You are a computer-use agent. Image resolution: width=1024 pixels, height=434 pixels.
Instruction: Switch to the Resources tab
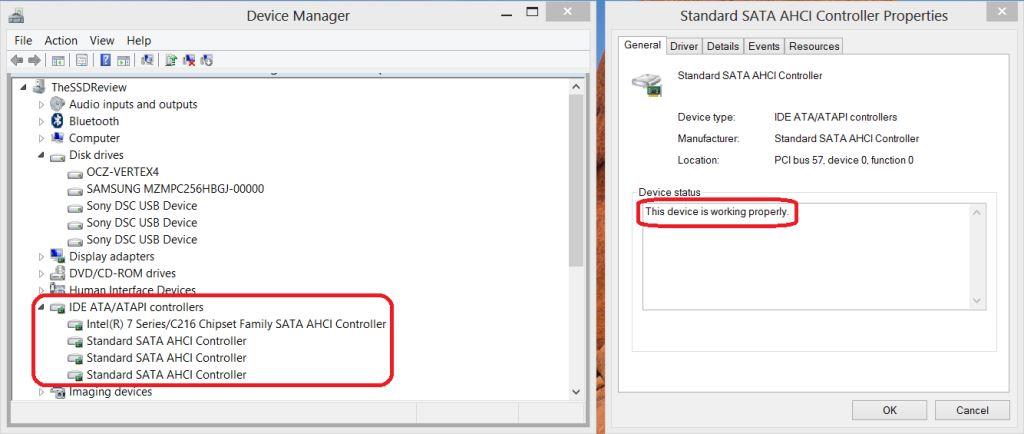point(814,46)
